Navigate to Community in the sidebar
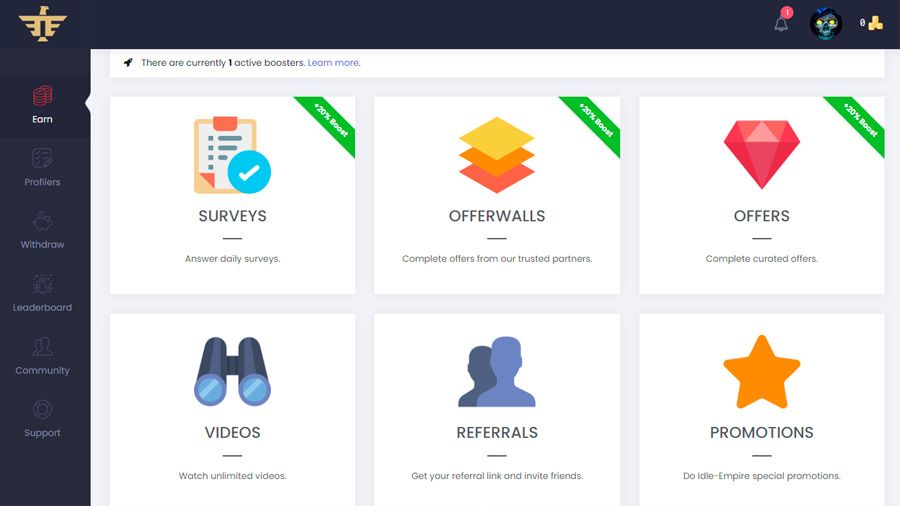900x506 pixels. coord(42,357)
